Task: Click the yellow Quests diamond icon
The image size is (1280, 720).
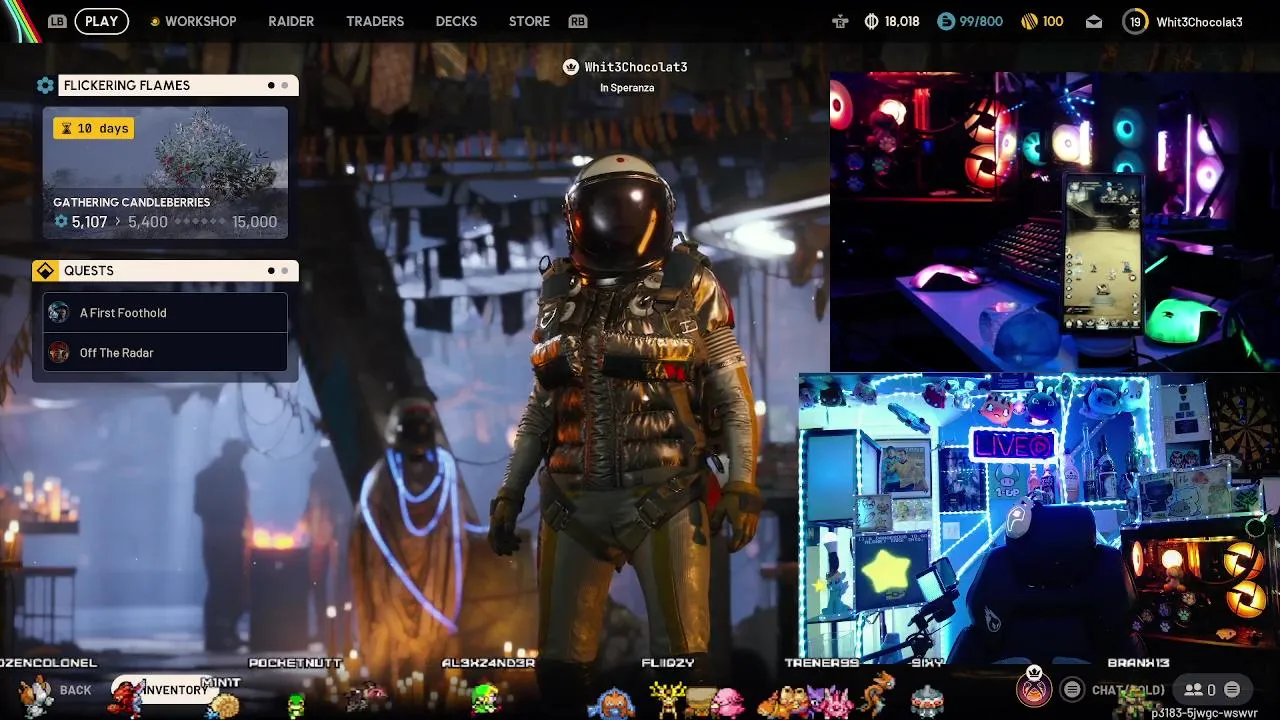Action: [44, 271]
